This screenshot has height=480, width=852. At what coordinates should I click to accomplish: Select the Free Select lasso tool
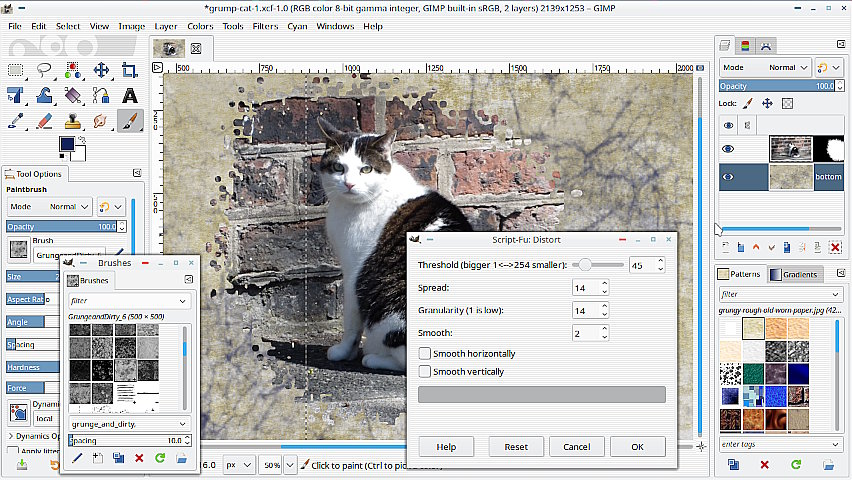(44, 70)
